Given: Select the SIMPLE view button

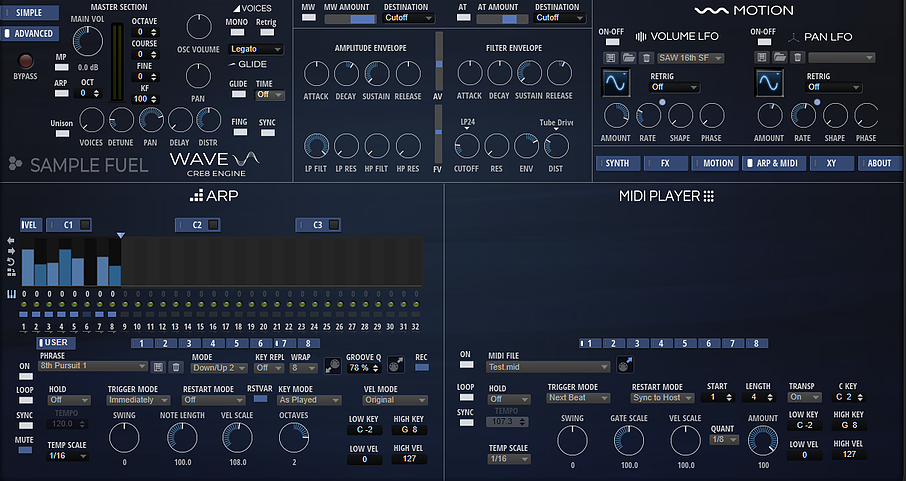Looking at the screenshot, I should [29, 12].
